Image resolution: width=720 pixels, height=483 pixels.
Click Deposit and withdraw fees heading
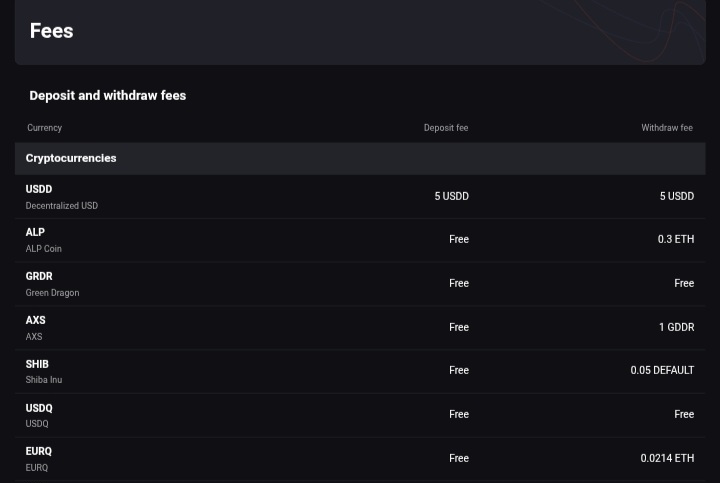tap(108, 95)
